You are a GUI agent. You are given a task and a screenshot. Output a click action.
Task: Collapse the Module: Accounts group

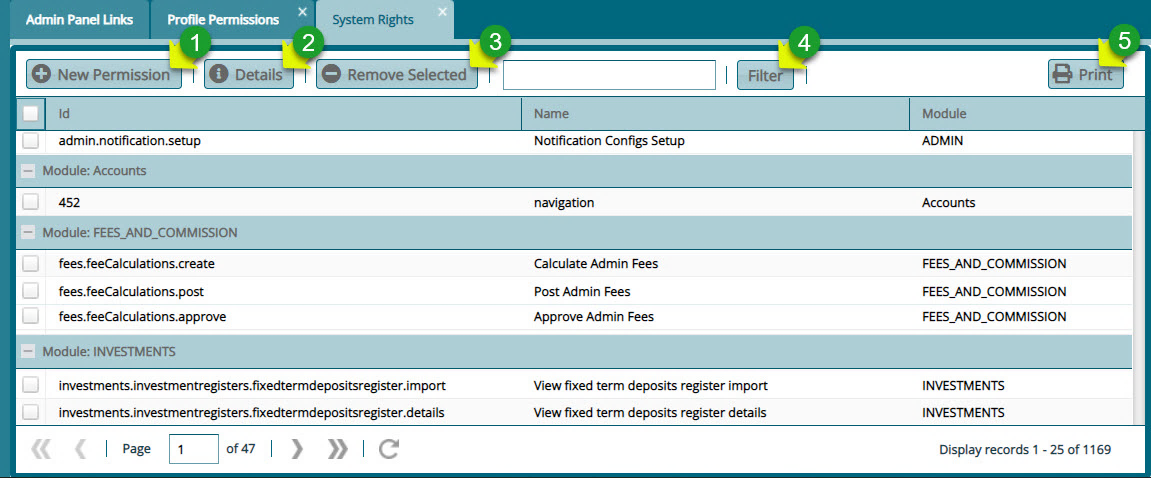(x=29, y=170)
